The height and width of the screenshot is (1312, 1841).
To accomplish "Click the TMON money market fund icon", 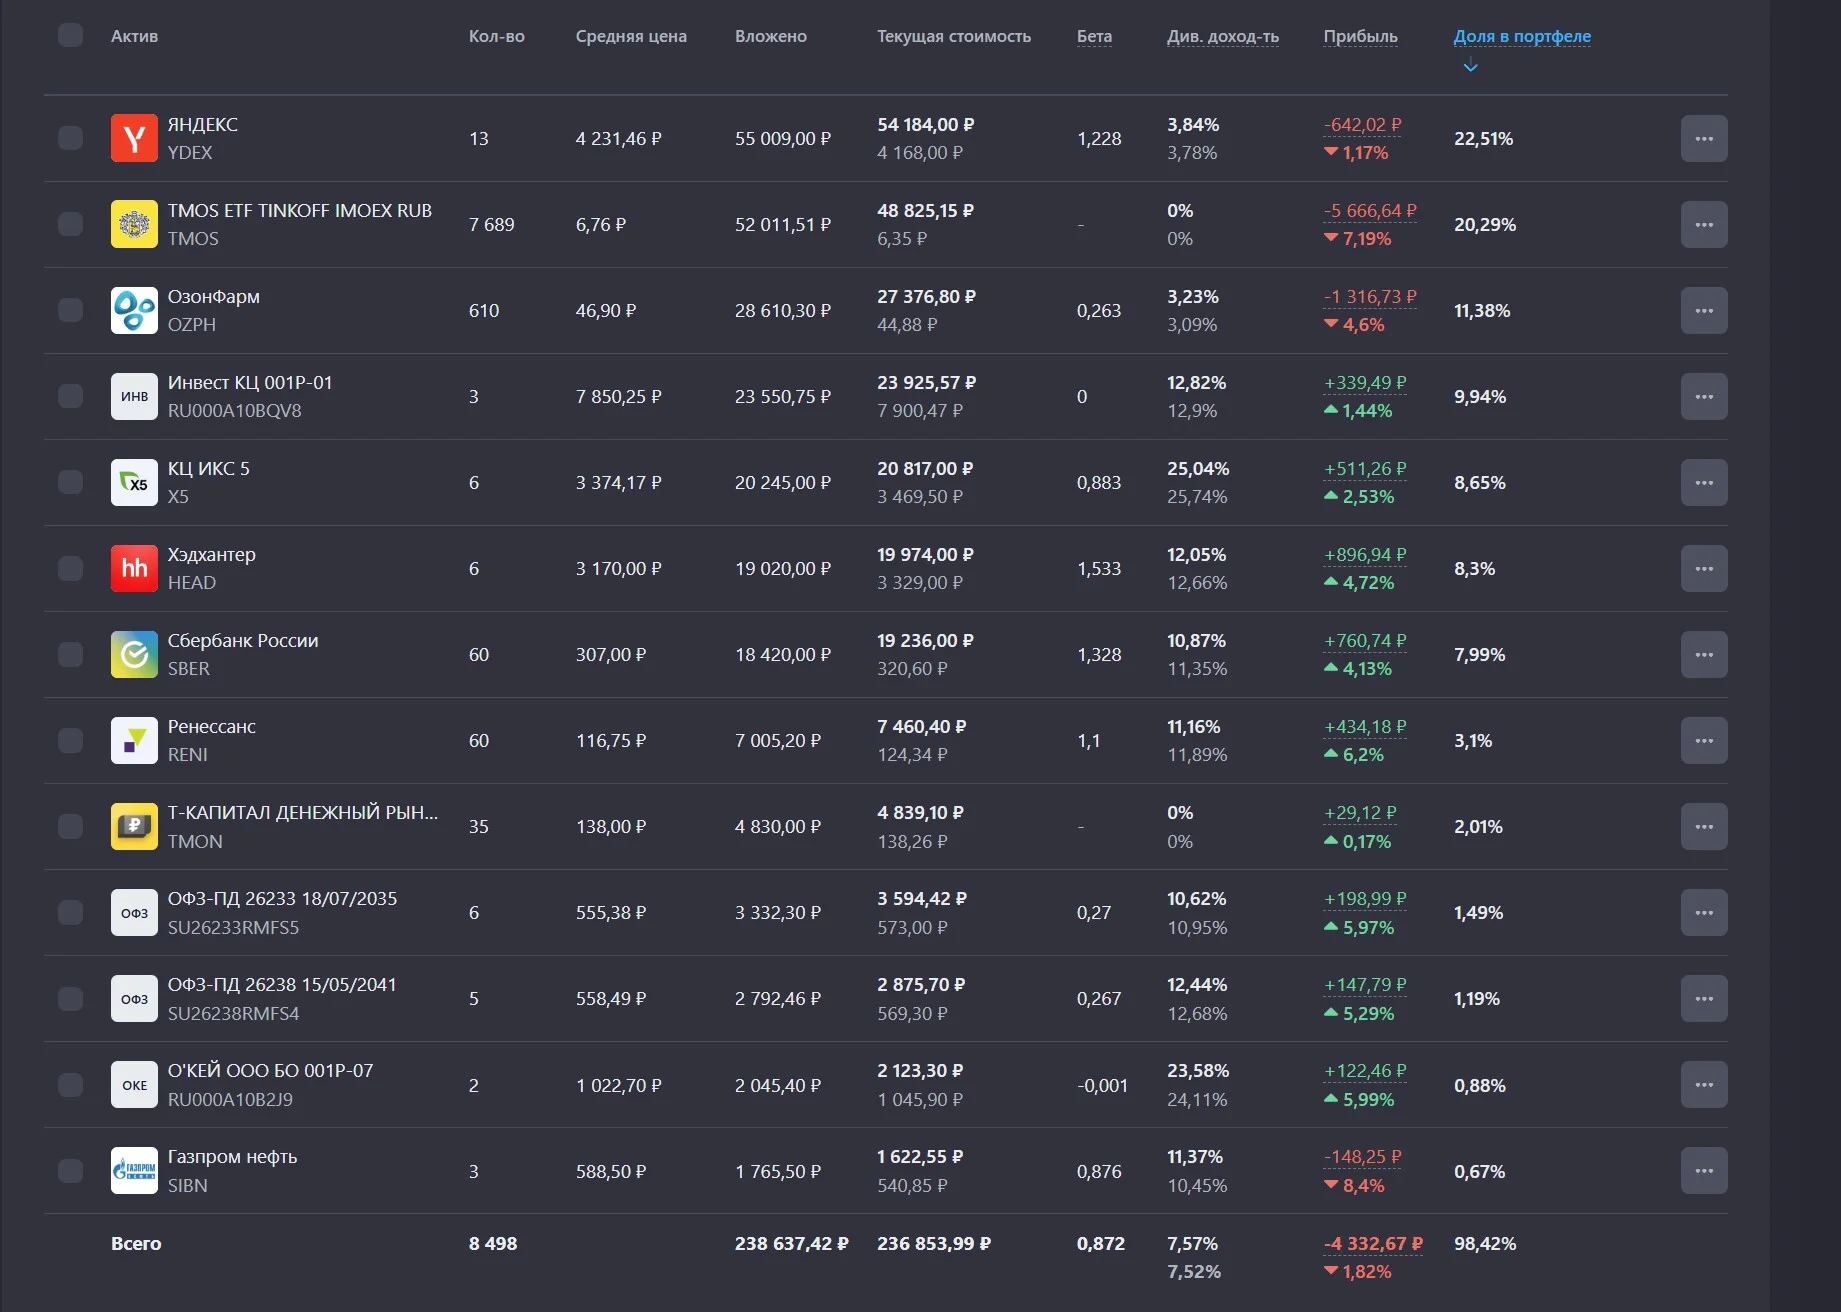I will [134, 826].
